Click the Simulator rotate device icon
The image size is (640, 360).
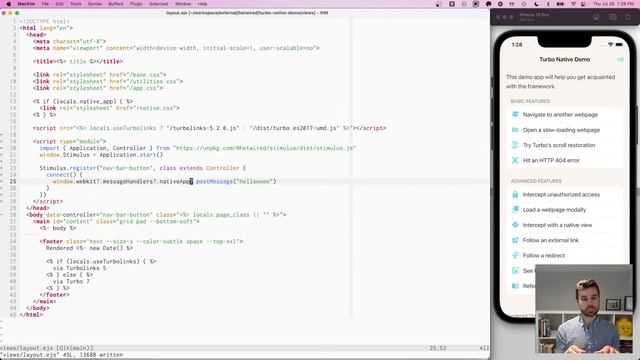[628, 17]
